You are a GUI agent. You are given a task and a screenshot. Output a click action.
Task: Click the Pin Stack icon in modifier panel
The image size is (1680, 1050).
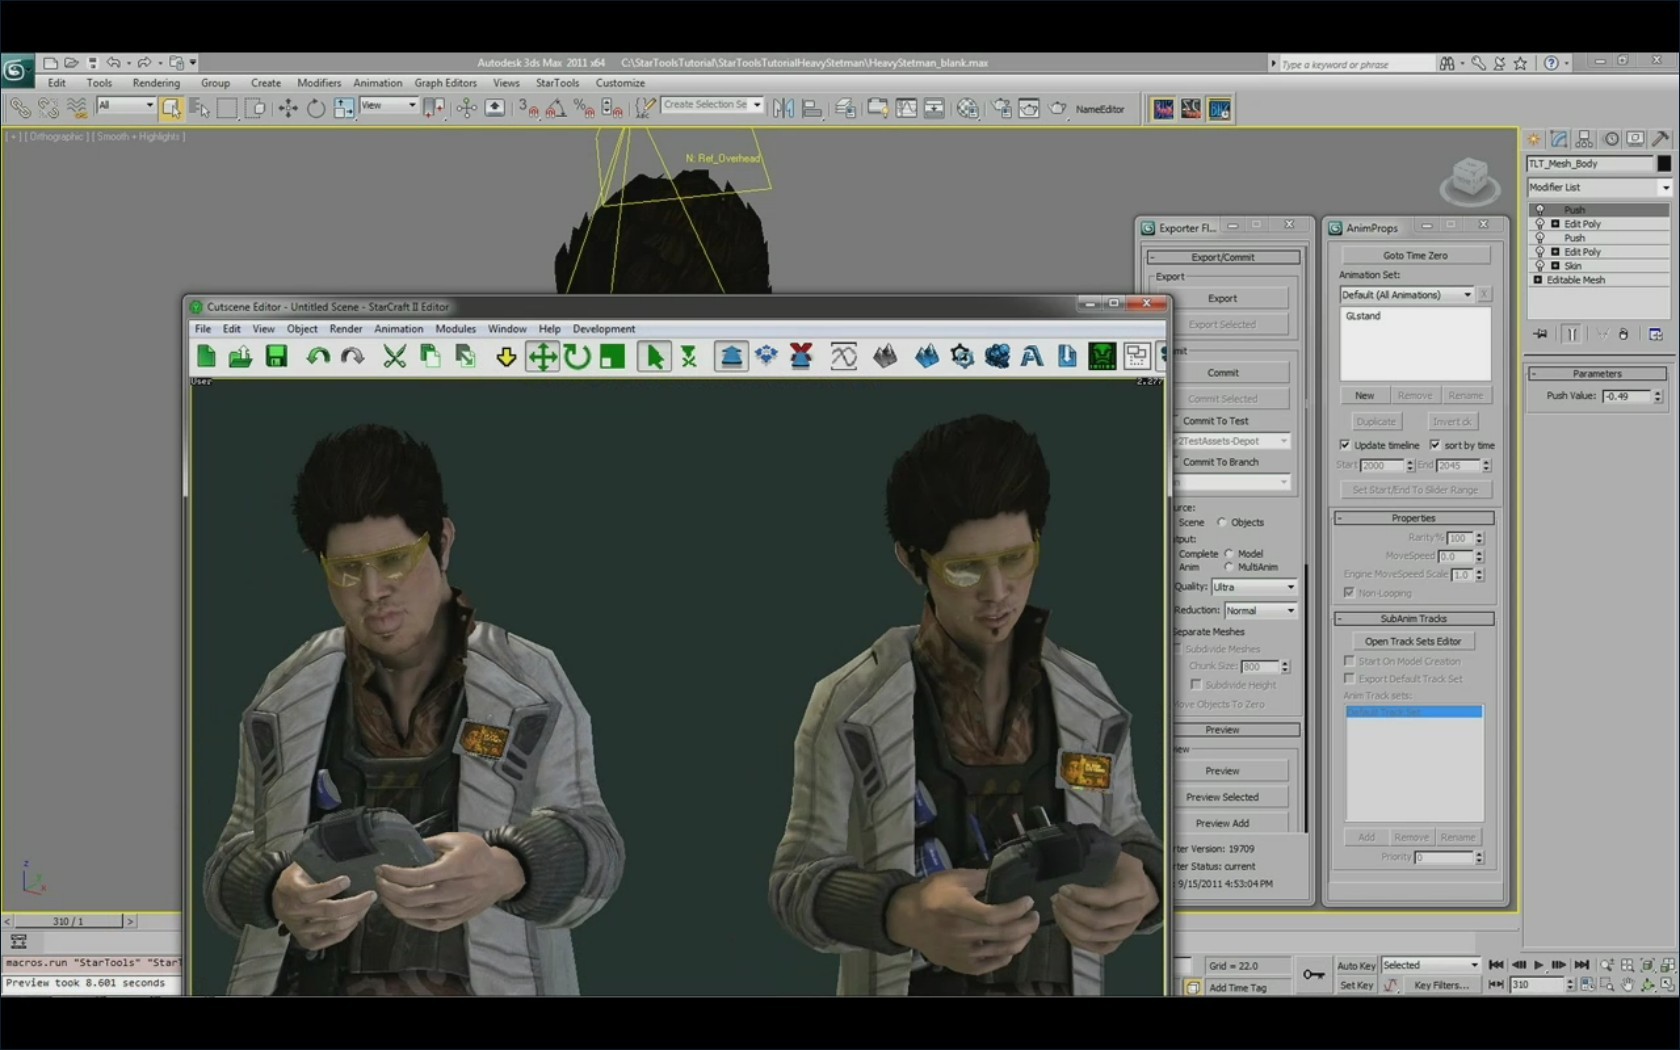click(1541, 334)
